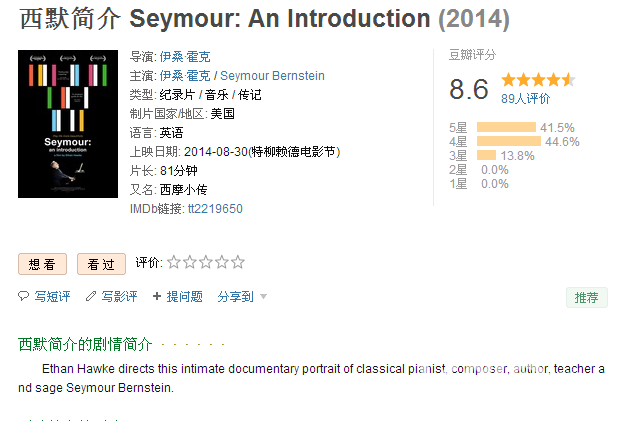Open Seymour Bernstein cast link

click(x=272, y=76)
